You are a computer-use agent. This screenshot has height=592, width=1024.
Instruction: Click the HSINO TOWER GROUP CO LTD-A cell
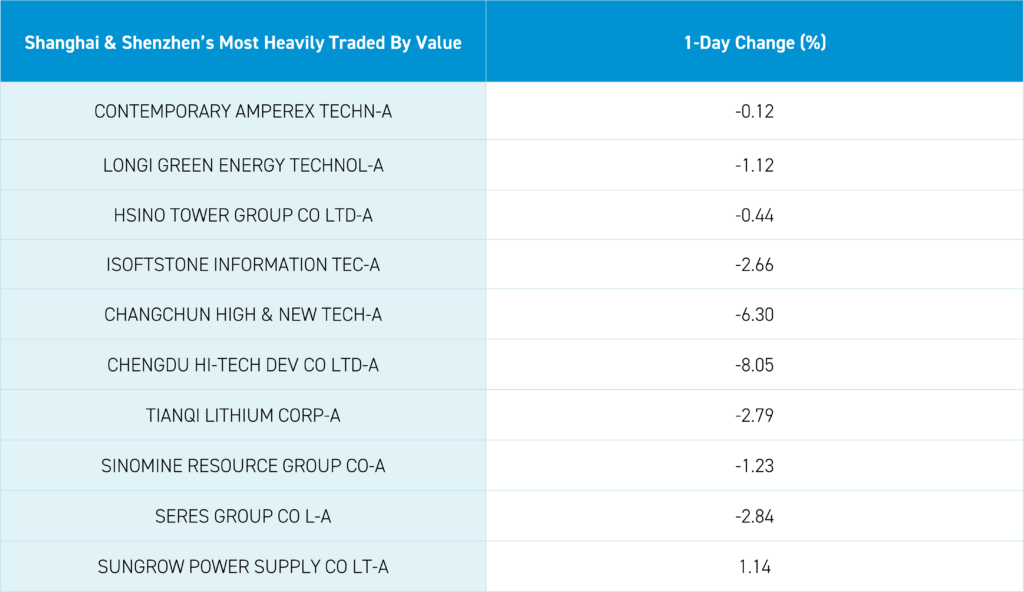pos(243,215)
